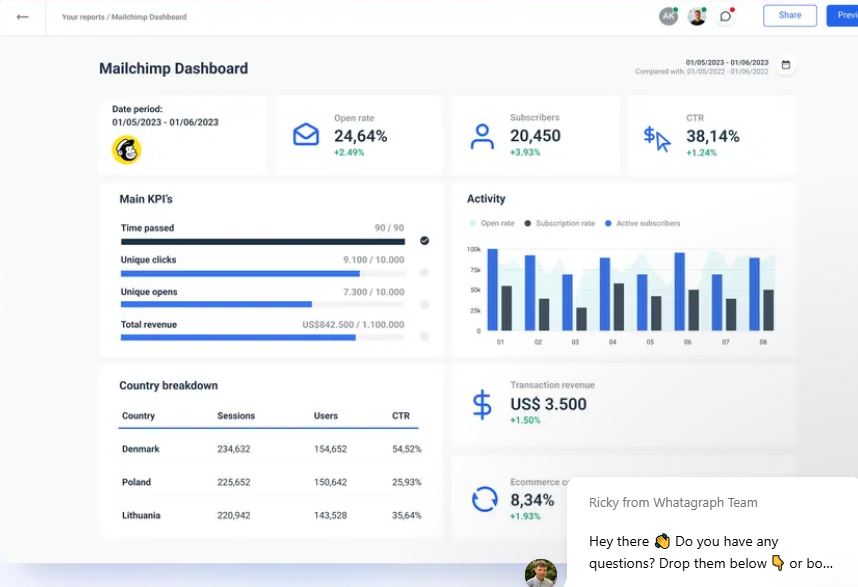The width and height of the screenshot is (858, 587).
Task: Click the Unique opens progress bar
Action: coord(263,304)
